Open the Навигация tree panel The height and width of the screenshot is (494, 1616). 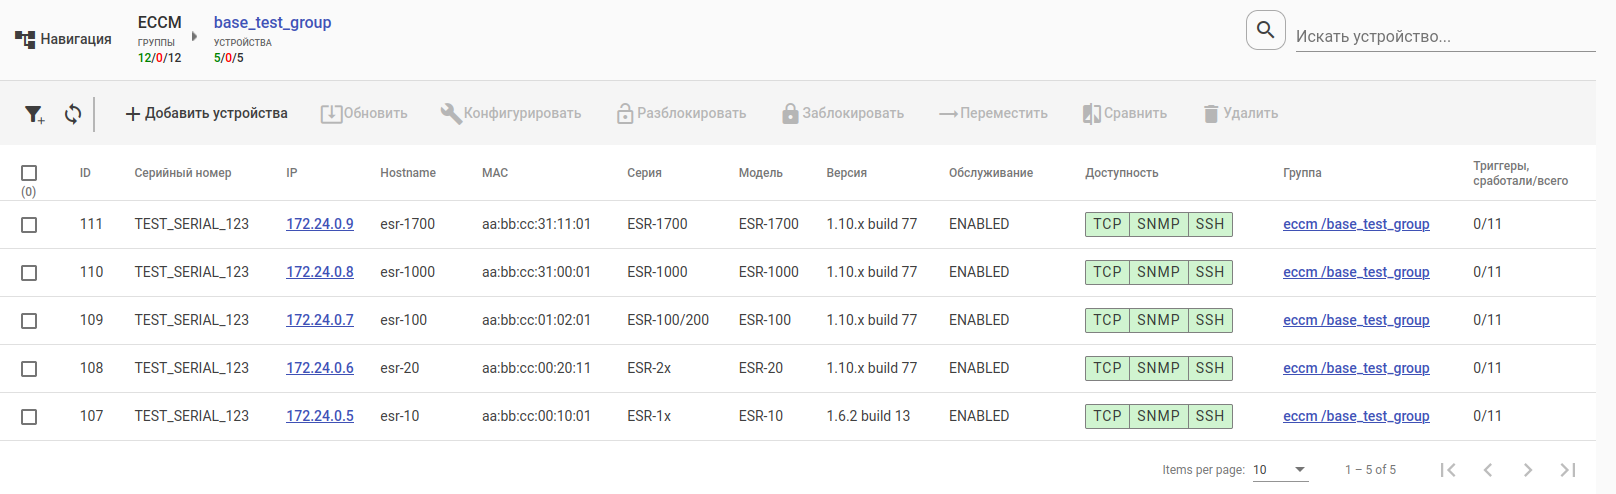63,39
